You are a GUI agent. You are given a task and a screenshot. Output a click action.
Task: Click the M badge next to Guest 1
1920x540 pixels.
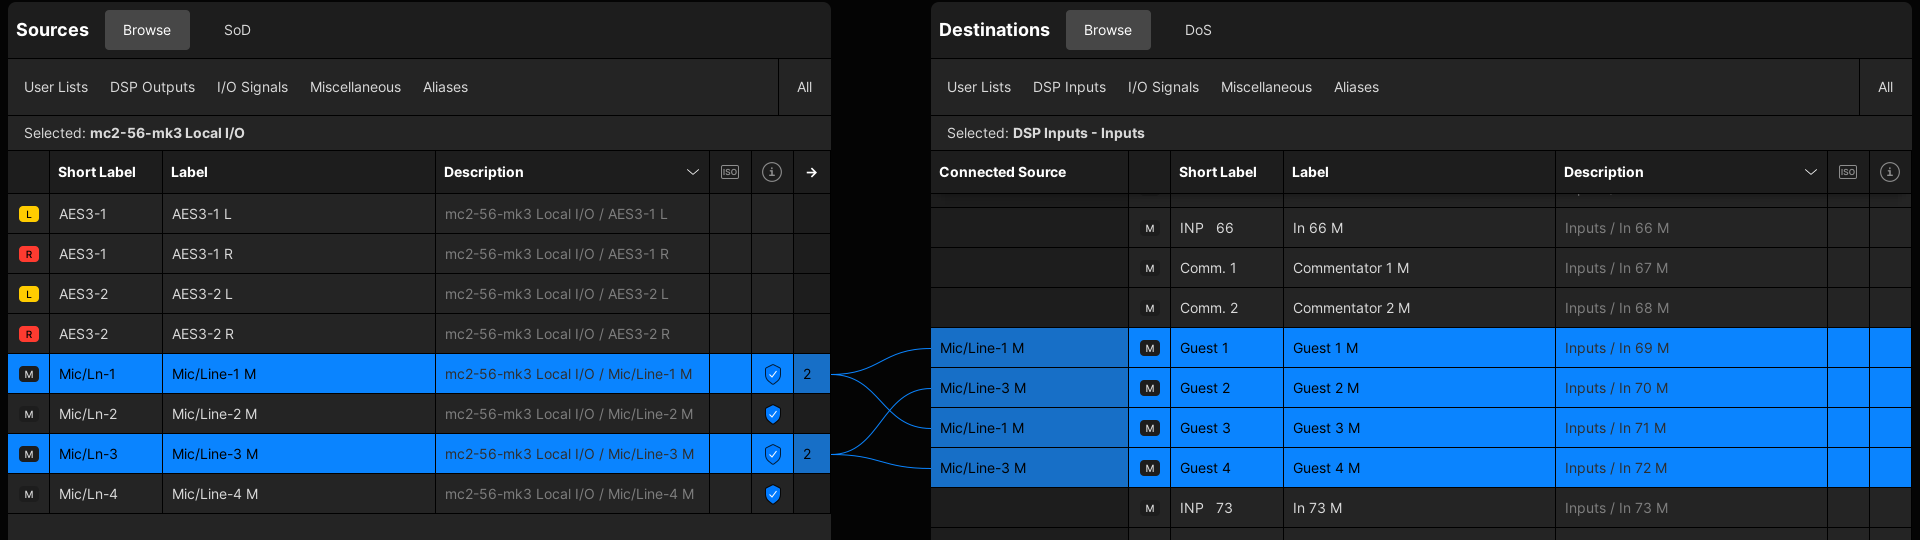[1150, 348]
